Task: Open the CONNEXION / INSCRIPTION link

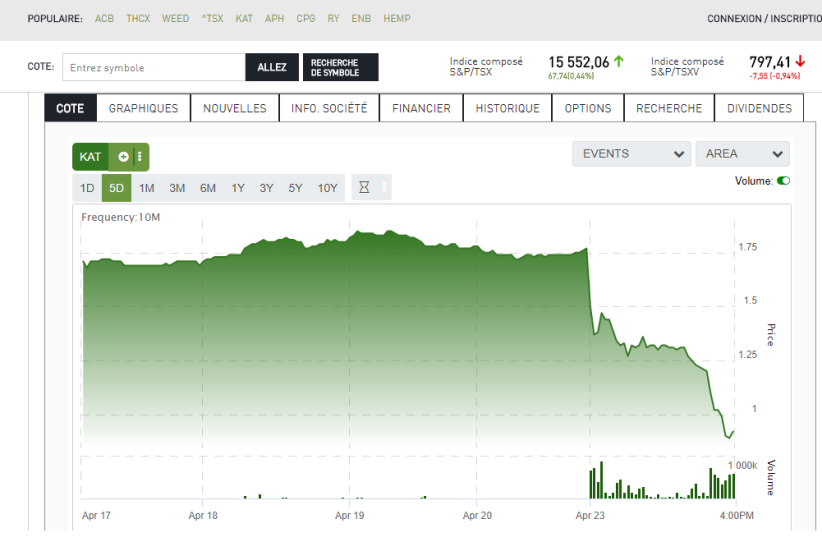Action: click(763, 19)
